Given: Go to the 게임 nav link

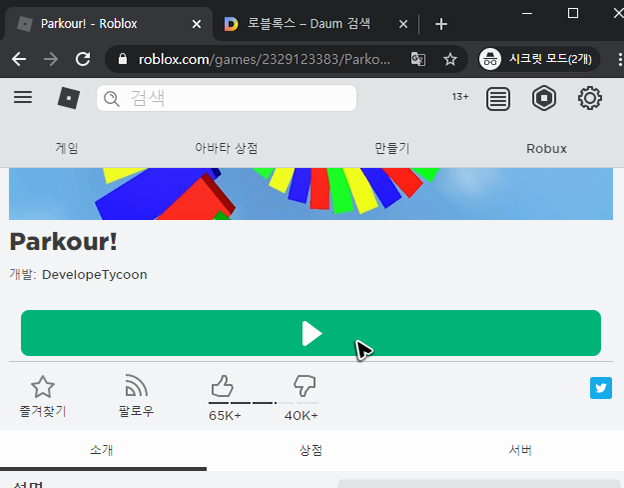Looking at the screenshot, I should 66,148.
